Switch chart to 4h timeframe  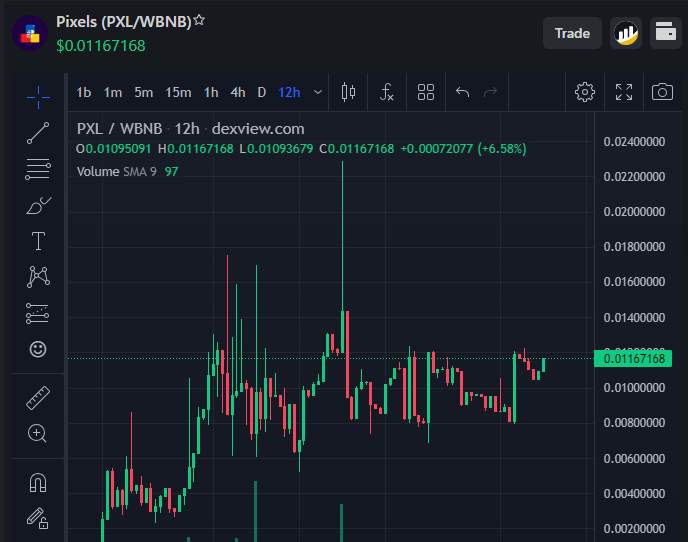[238, 93]
